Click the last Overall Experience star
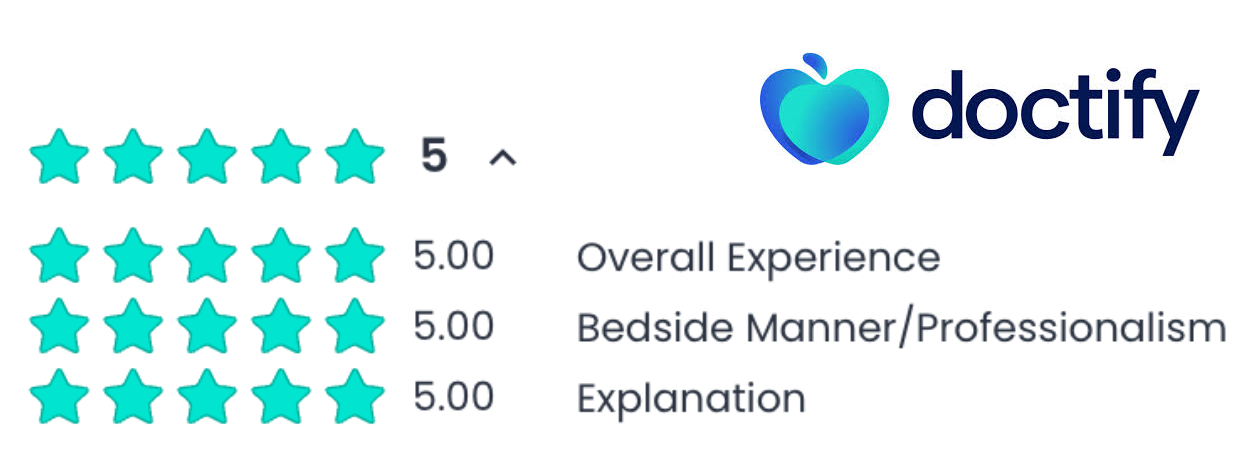Viewport: 1258px width, 458px height. coord(354,258)
